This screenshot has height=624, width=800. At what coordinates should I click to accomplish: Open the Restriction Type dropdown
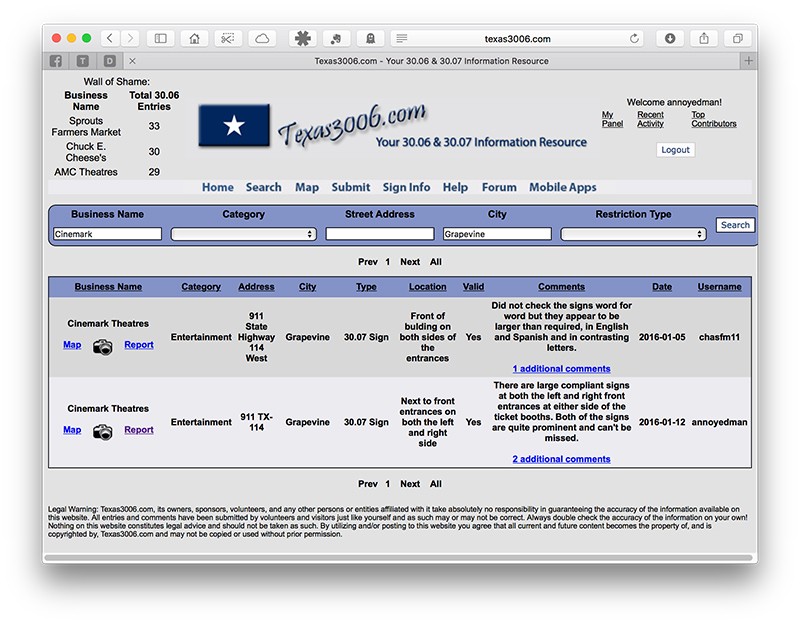click(x=633, y=234)
